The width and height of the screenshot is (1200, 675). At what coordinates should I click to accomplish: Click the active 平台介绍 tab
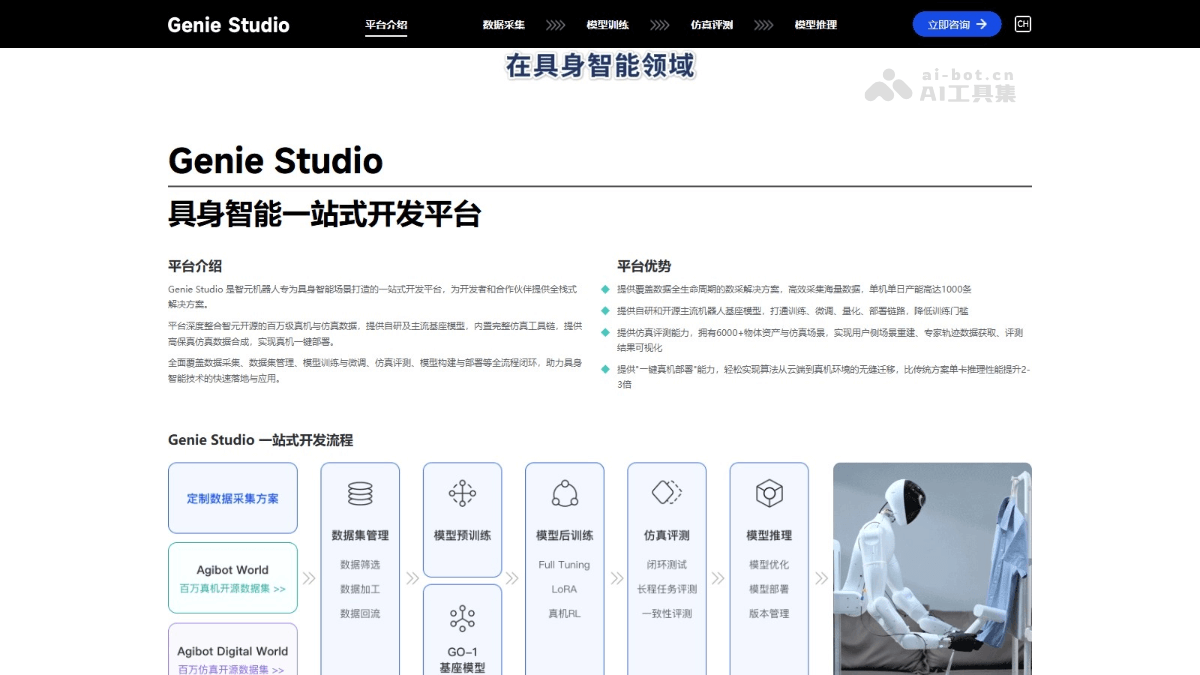pyautogui.click(x=387, y=24)
